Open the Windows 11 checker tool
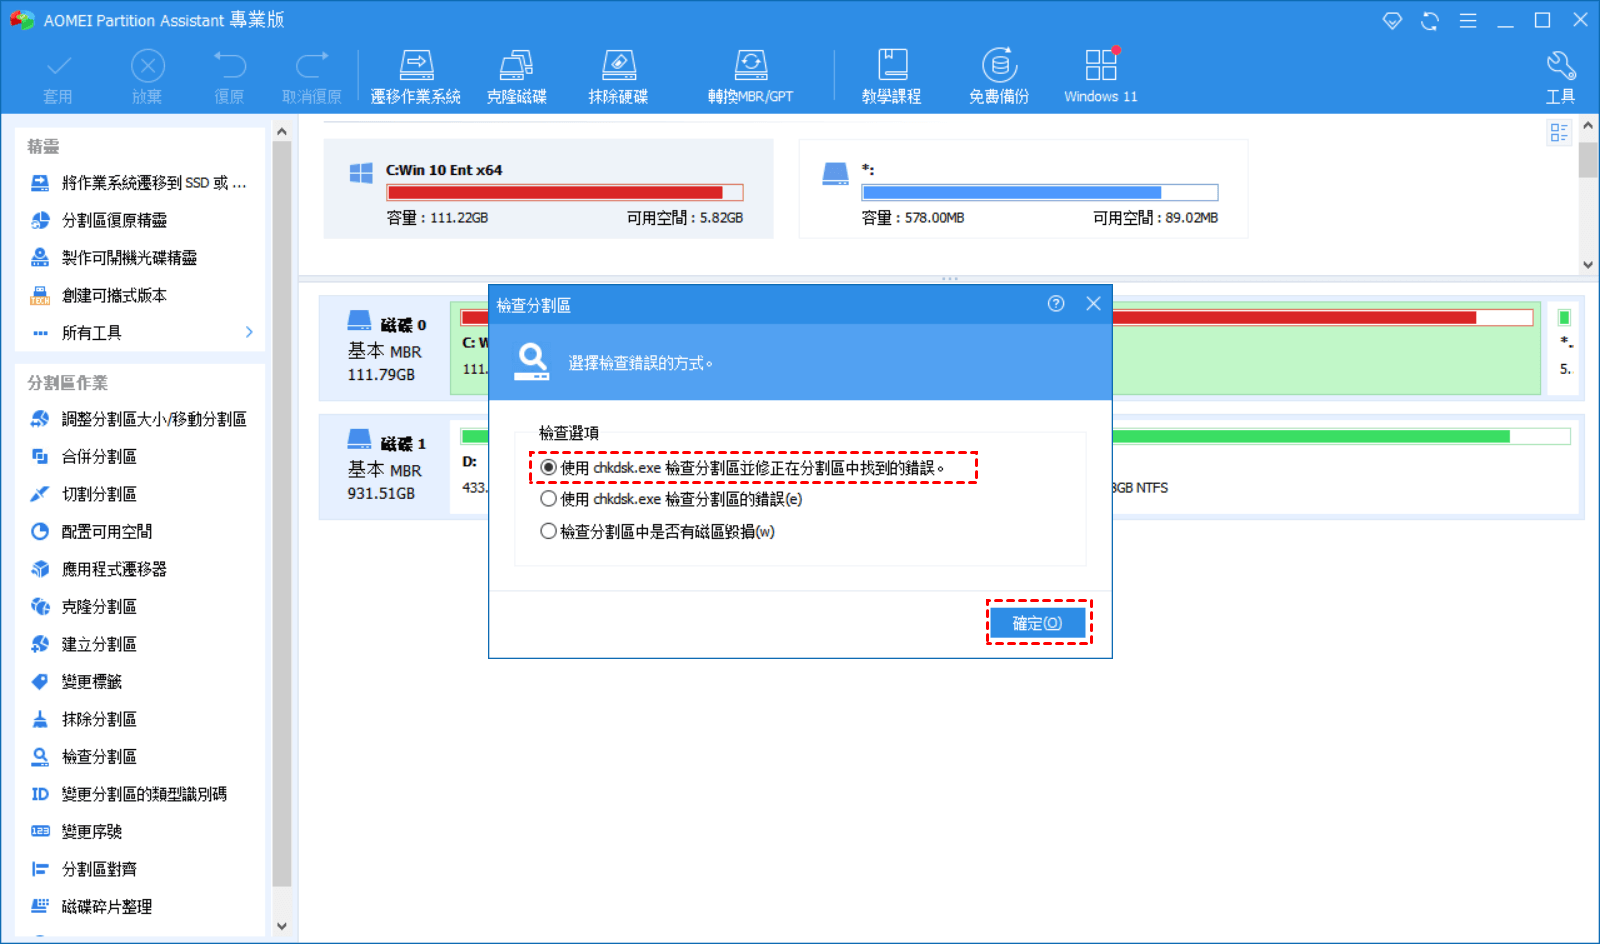The height and width of the screenshot is (944, 1600). click(x=1100, y=77)
